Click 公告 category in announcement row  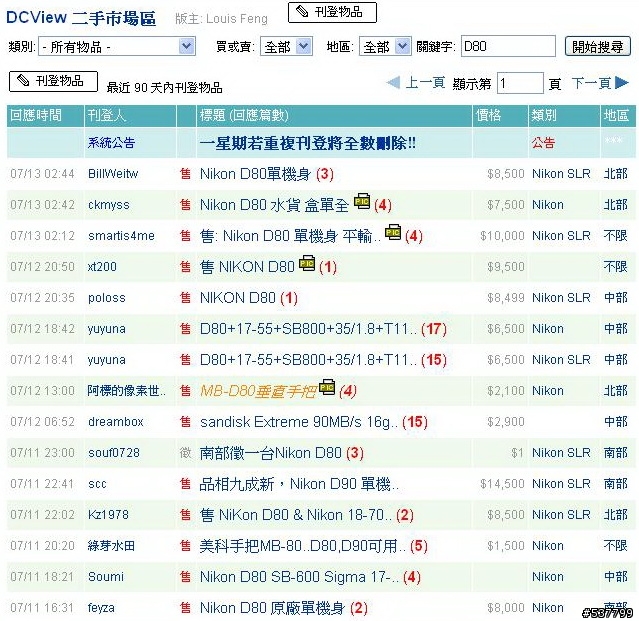(543, 143)
